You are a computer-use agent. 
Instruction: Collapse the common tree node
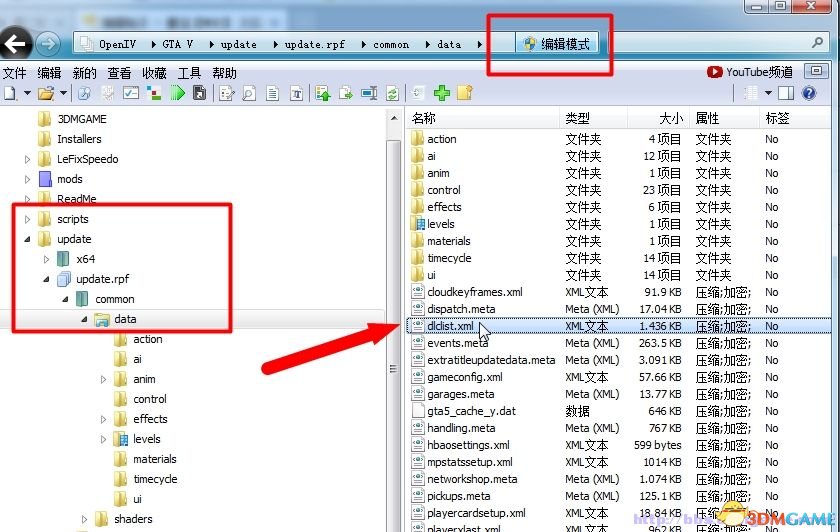65,299
